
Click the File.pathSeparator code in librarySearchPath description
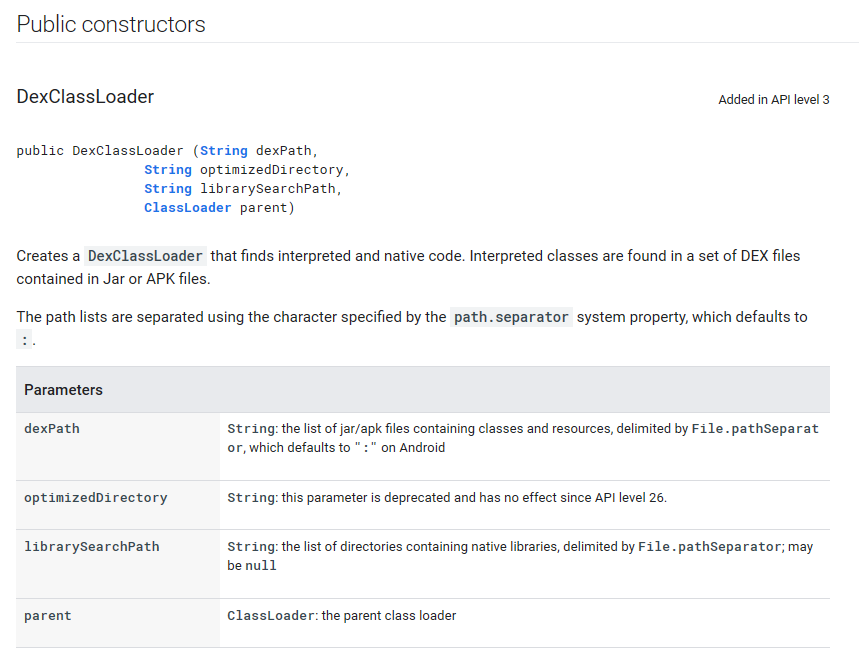click(709, 547)
